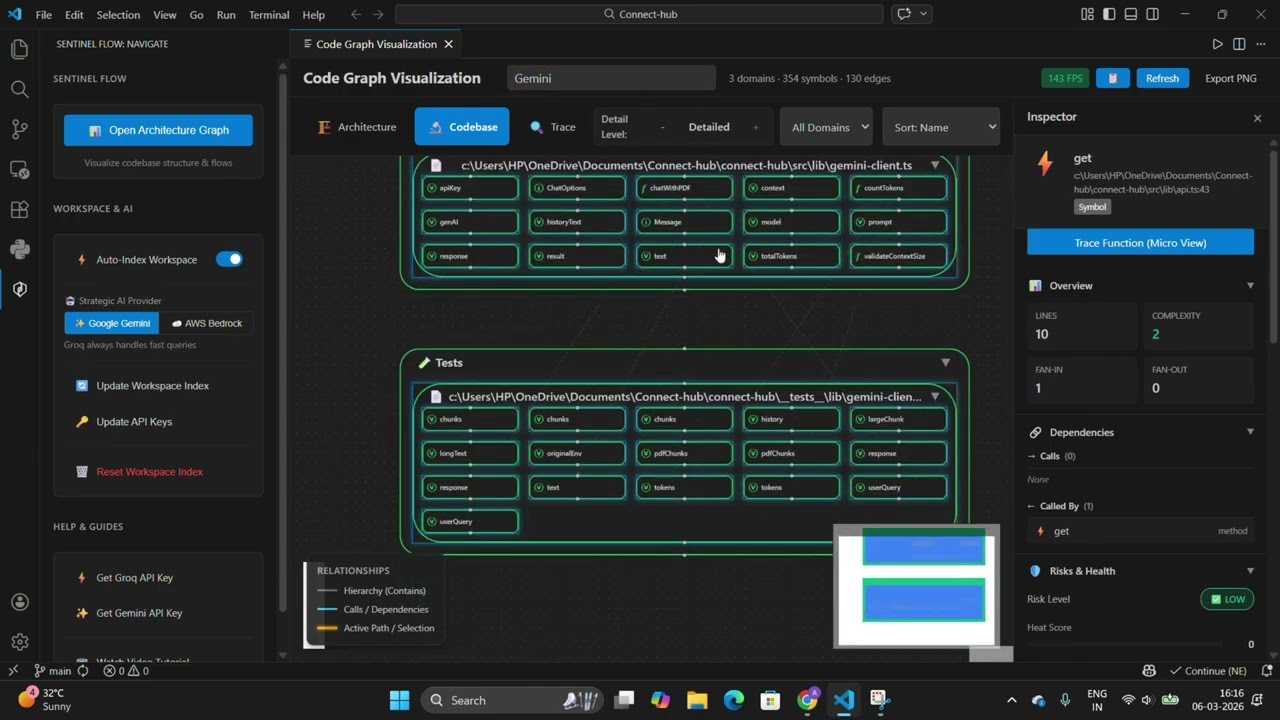1280x720 pixels.
Task: Switch to Codebase view mode
Action: [462, 127]
